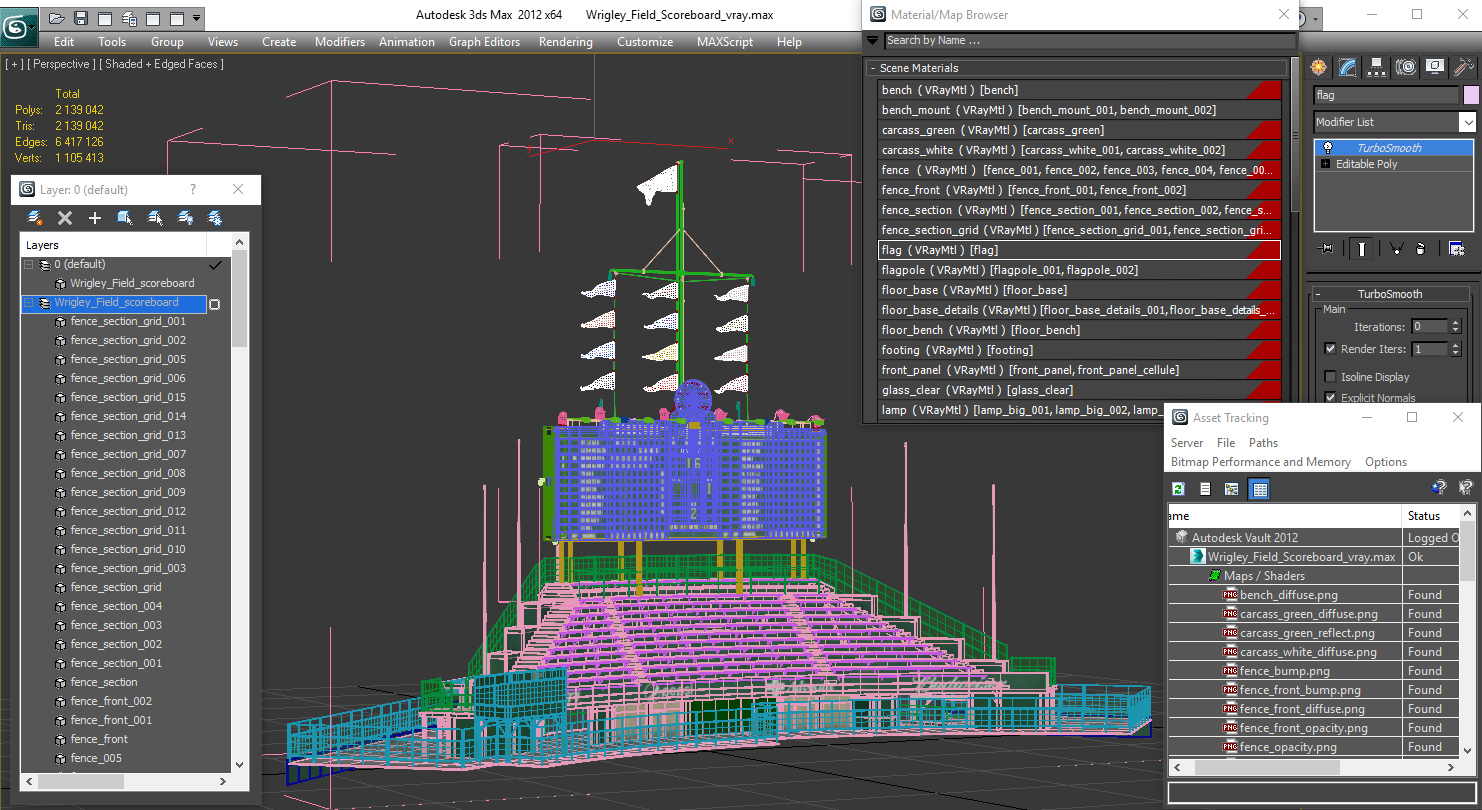Click the Status Log icon in Asset Tracking
Viewport: 1482px width, 810px height.
pyautogui.click(x=1205, y=489)
